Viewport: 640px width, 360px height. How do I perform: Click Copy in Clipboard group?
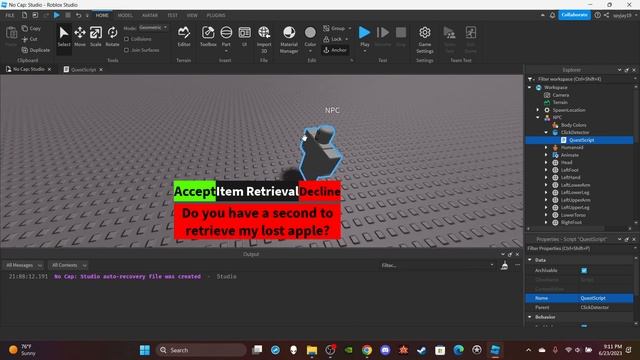pyautogui.click(x=31, y=28)
